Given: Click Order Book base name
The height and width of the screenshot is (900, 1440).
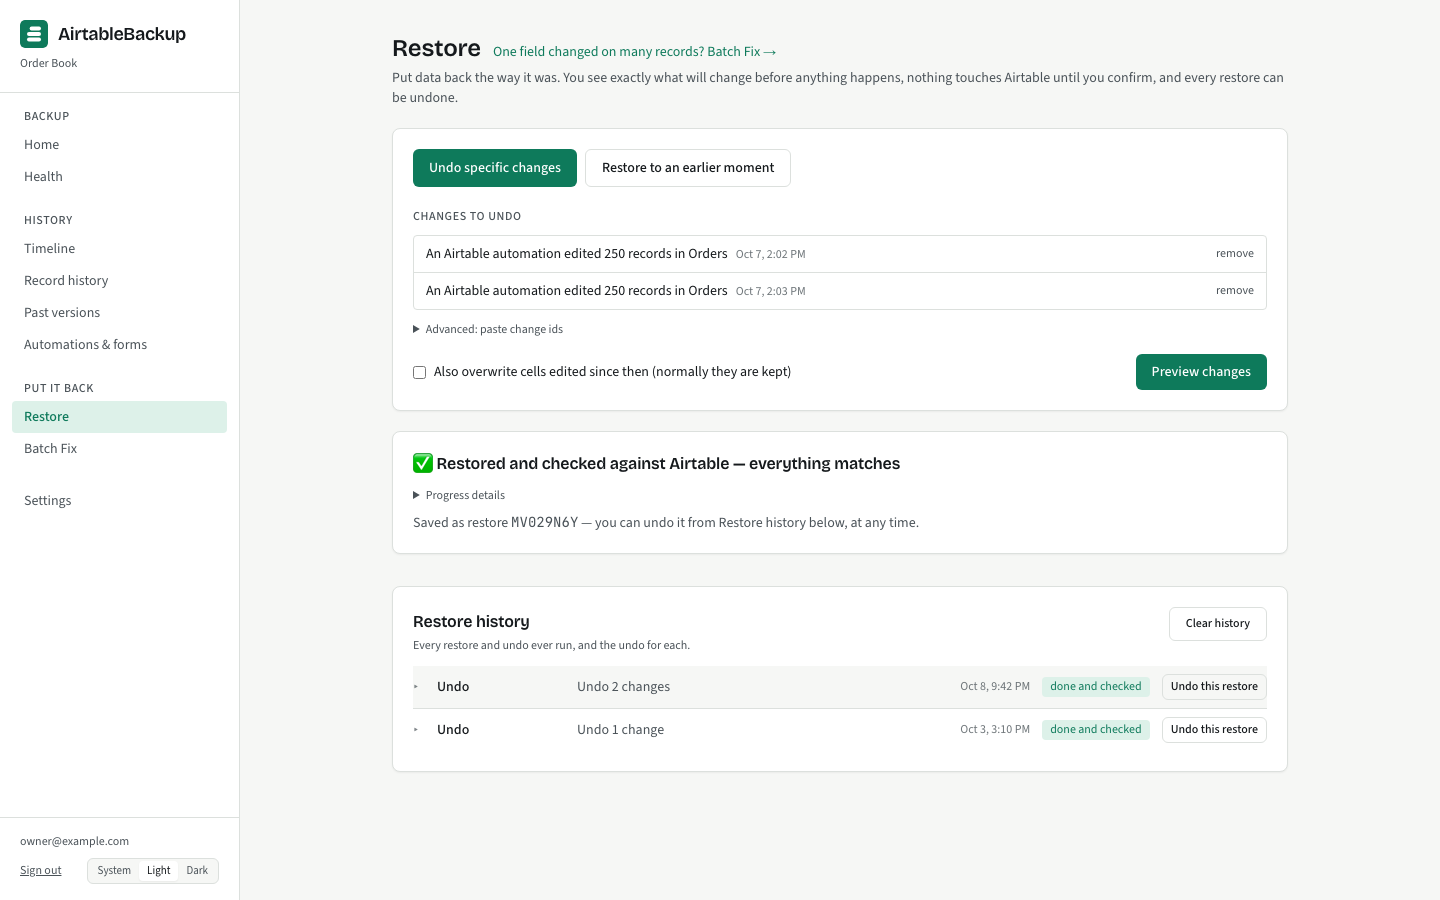Looking at the screenshot, I should point(48,64).
